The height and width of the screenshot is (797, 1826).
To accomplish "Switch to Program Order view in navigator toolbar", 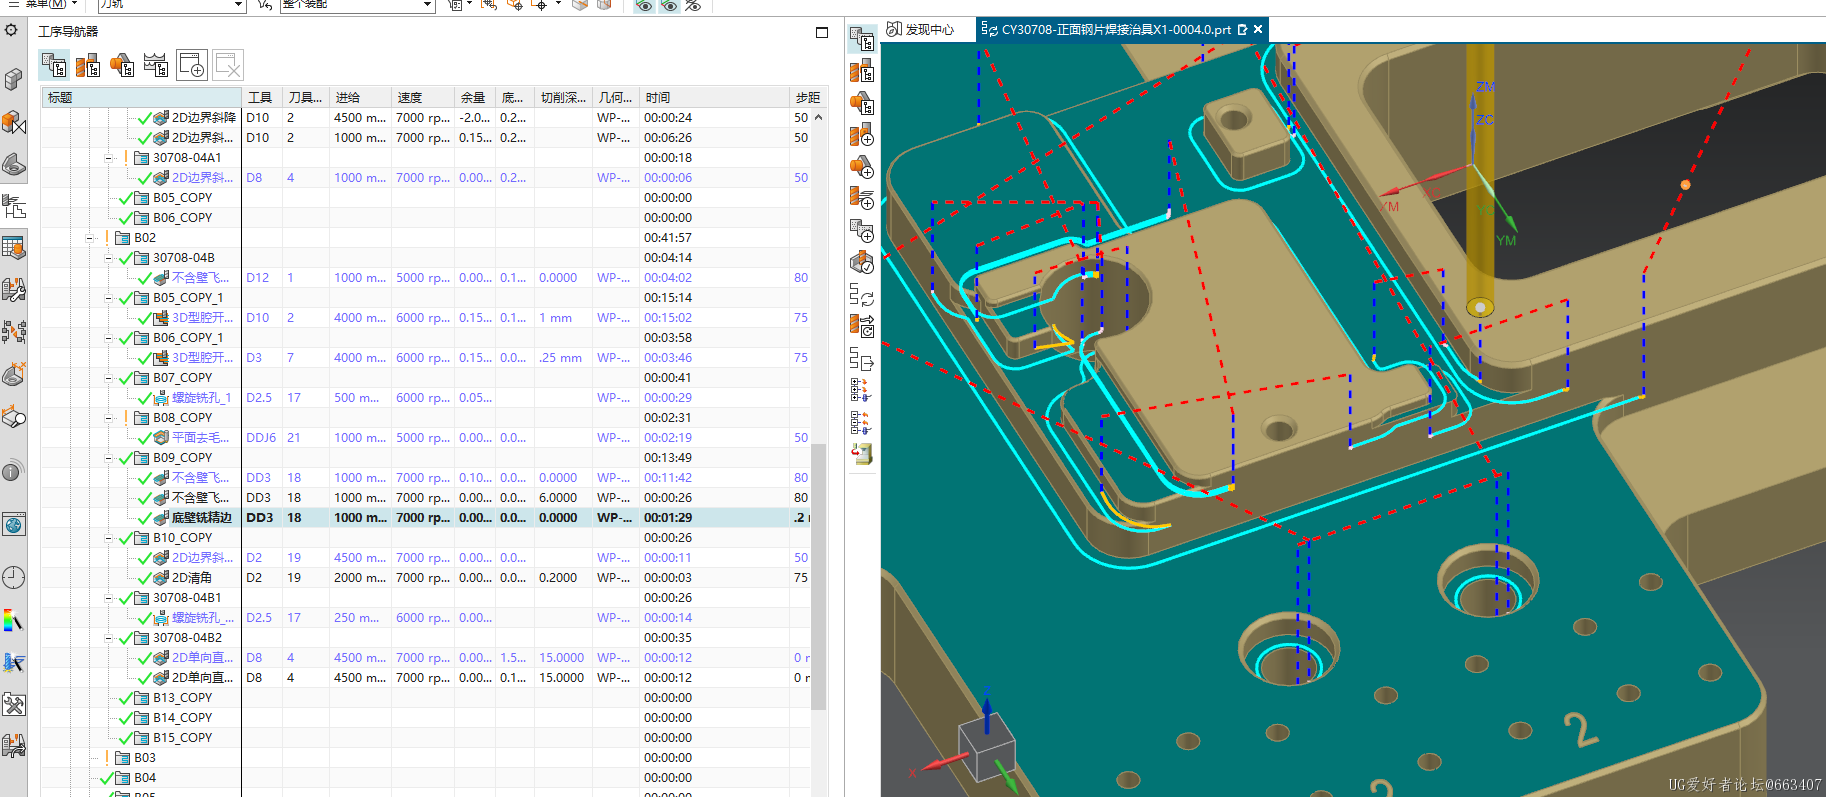I will 54,65.
